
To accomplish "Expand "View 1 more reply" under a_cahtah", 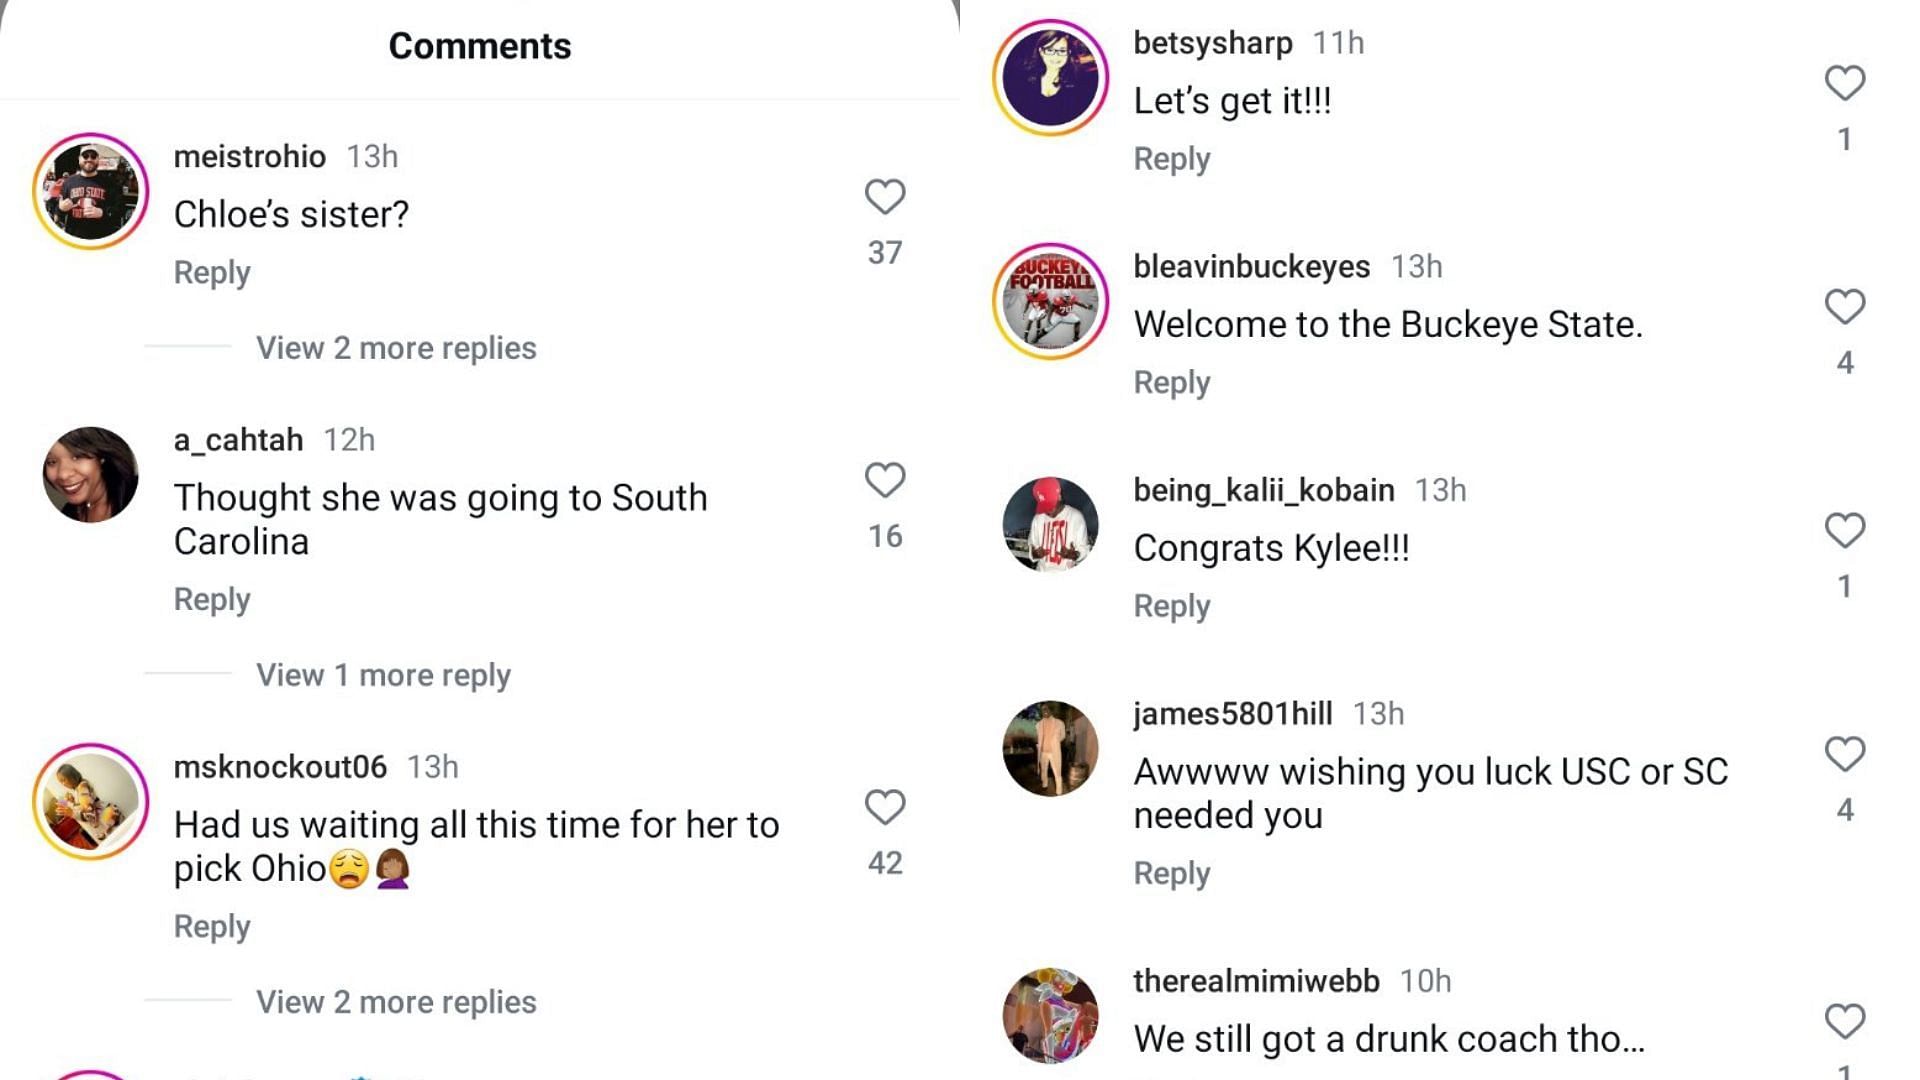I will [383, 675].
